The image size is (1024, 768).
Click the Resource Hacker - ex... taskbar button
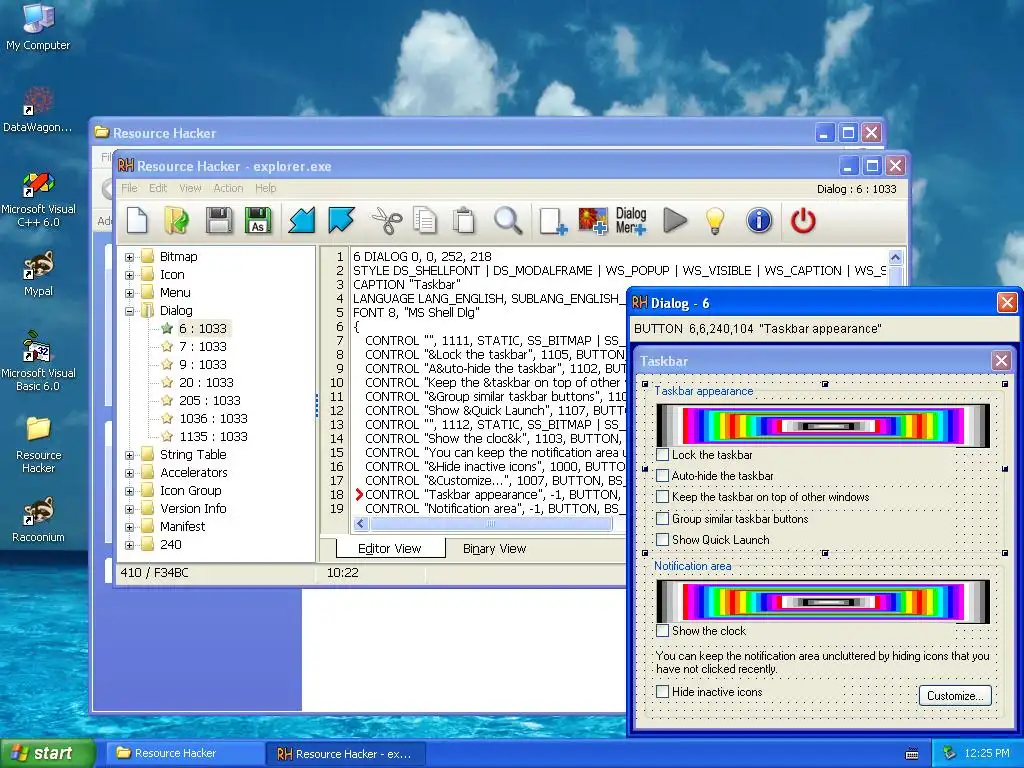click(x=346, y=754)
